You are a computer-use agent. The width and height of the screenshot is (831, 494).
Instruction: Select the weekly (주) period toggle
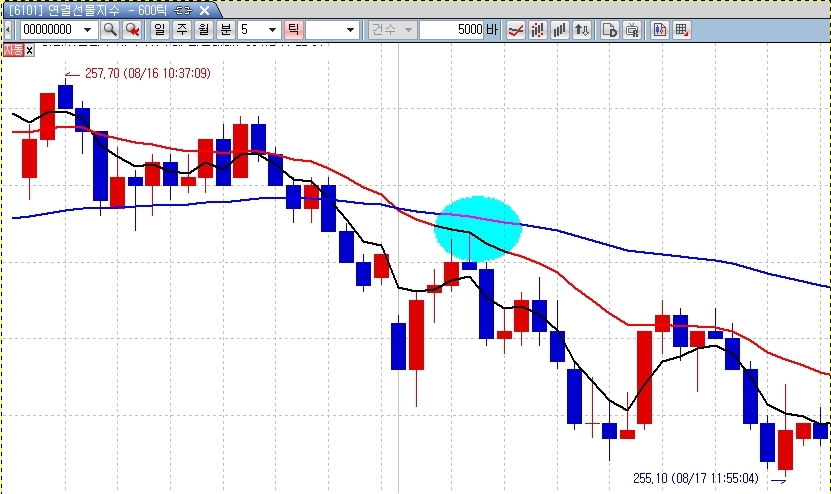tap(182, 30)
